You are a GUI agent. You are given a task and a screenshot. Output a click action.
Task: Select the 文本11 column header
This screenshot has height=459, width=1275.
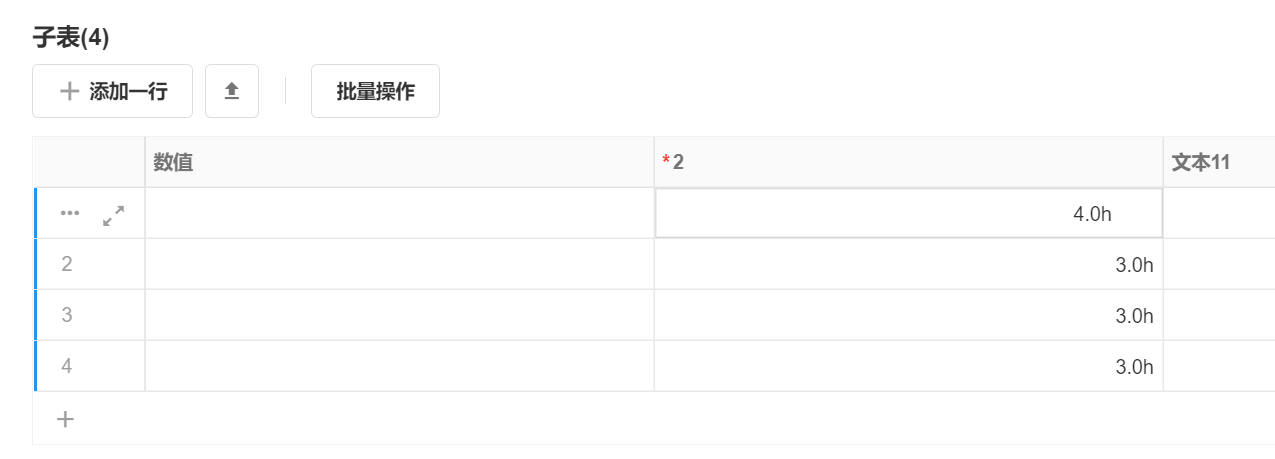1218,163
